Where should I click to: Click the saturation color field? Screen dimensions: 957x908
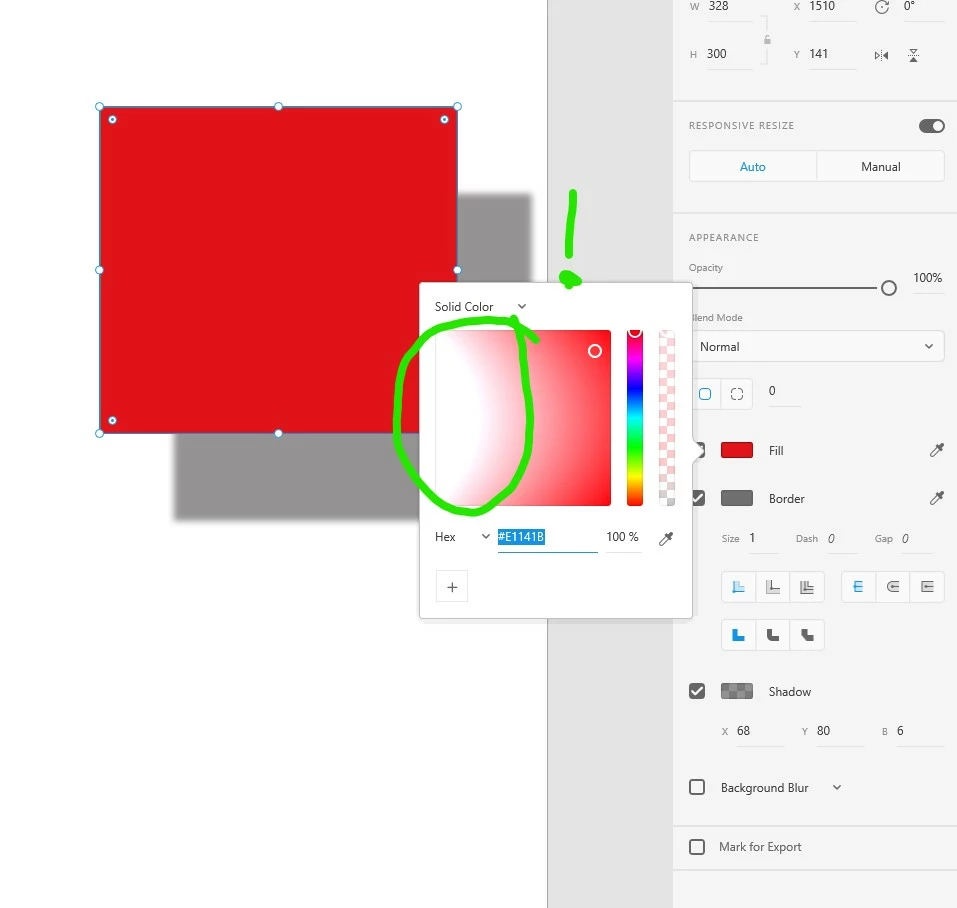[x=523, y=418]
